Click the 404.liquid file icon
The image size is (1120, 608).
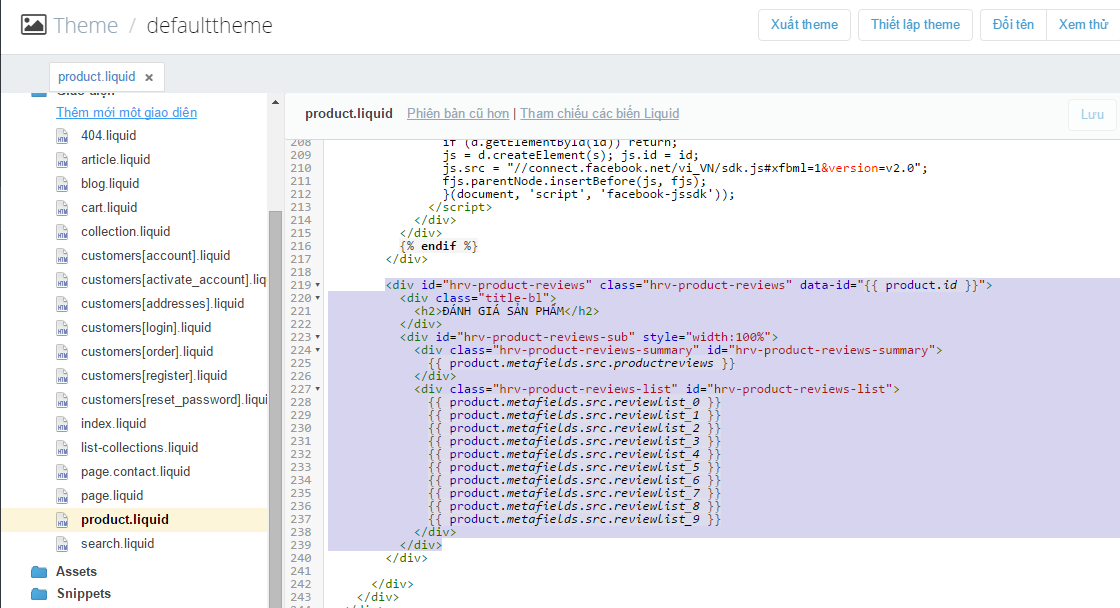click(63, 136)
